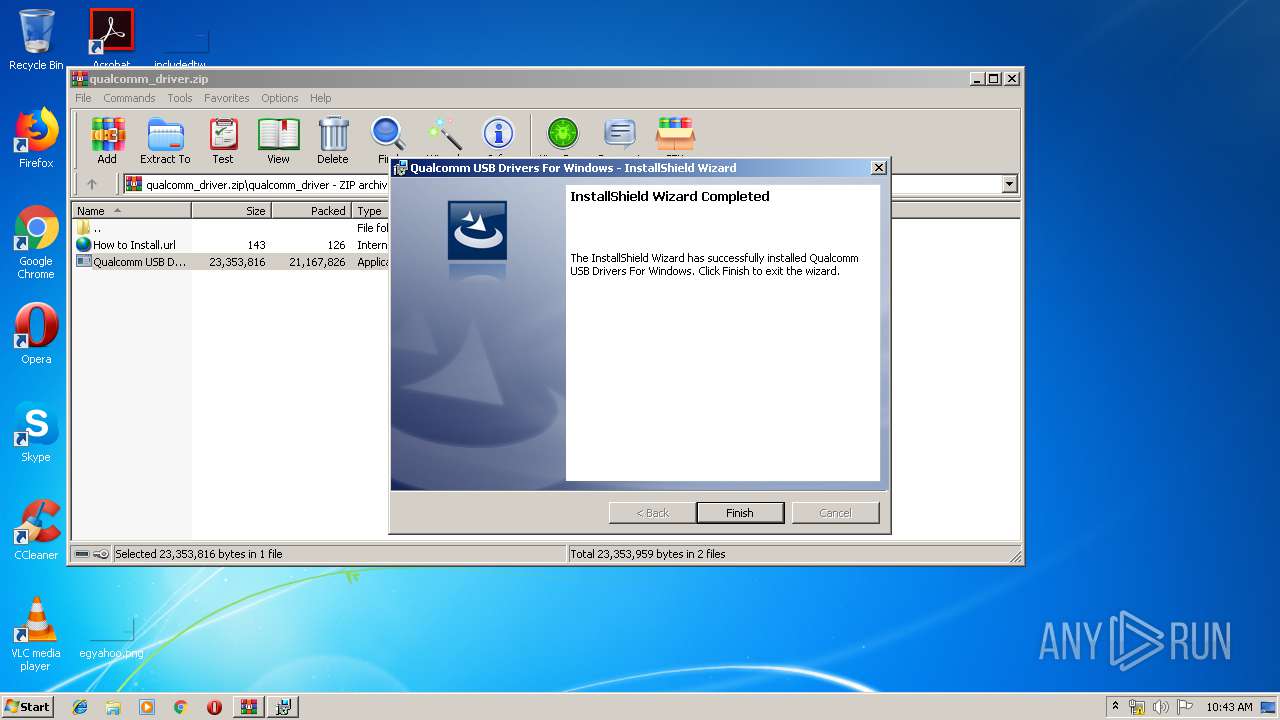
Task: Sort files by Packed column header
Action: point(311,211)
